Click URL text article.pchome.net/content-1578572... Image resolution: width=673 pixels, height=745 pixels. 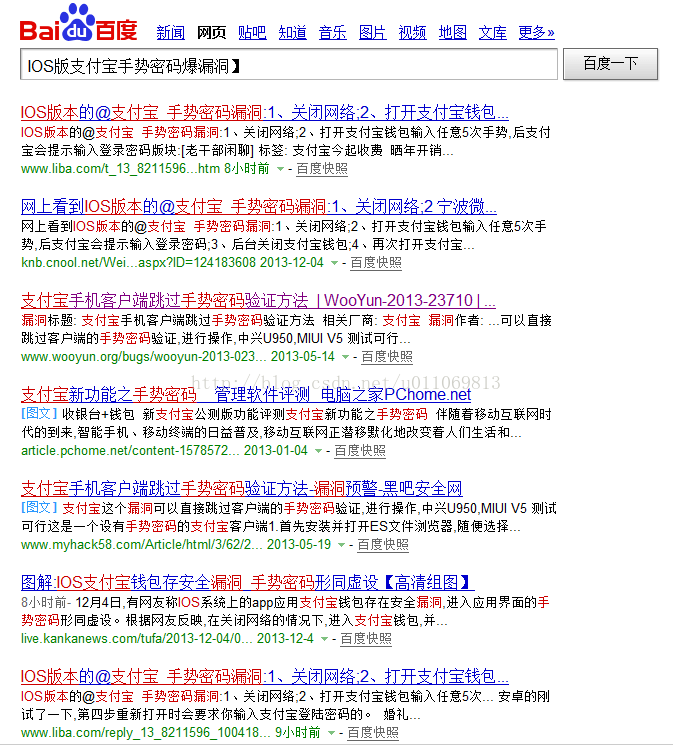click(x=130, y=450)
